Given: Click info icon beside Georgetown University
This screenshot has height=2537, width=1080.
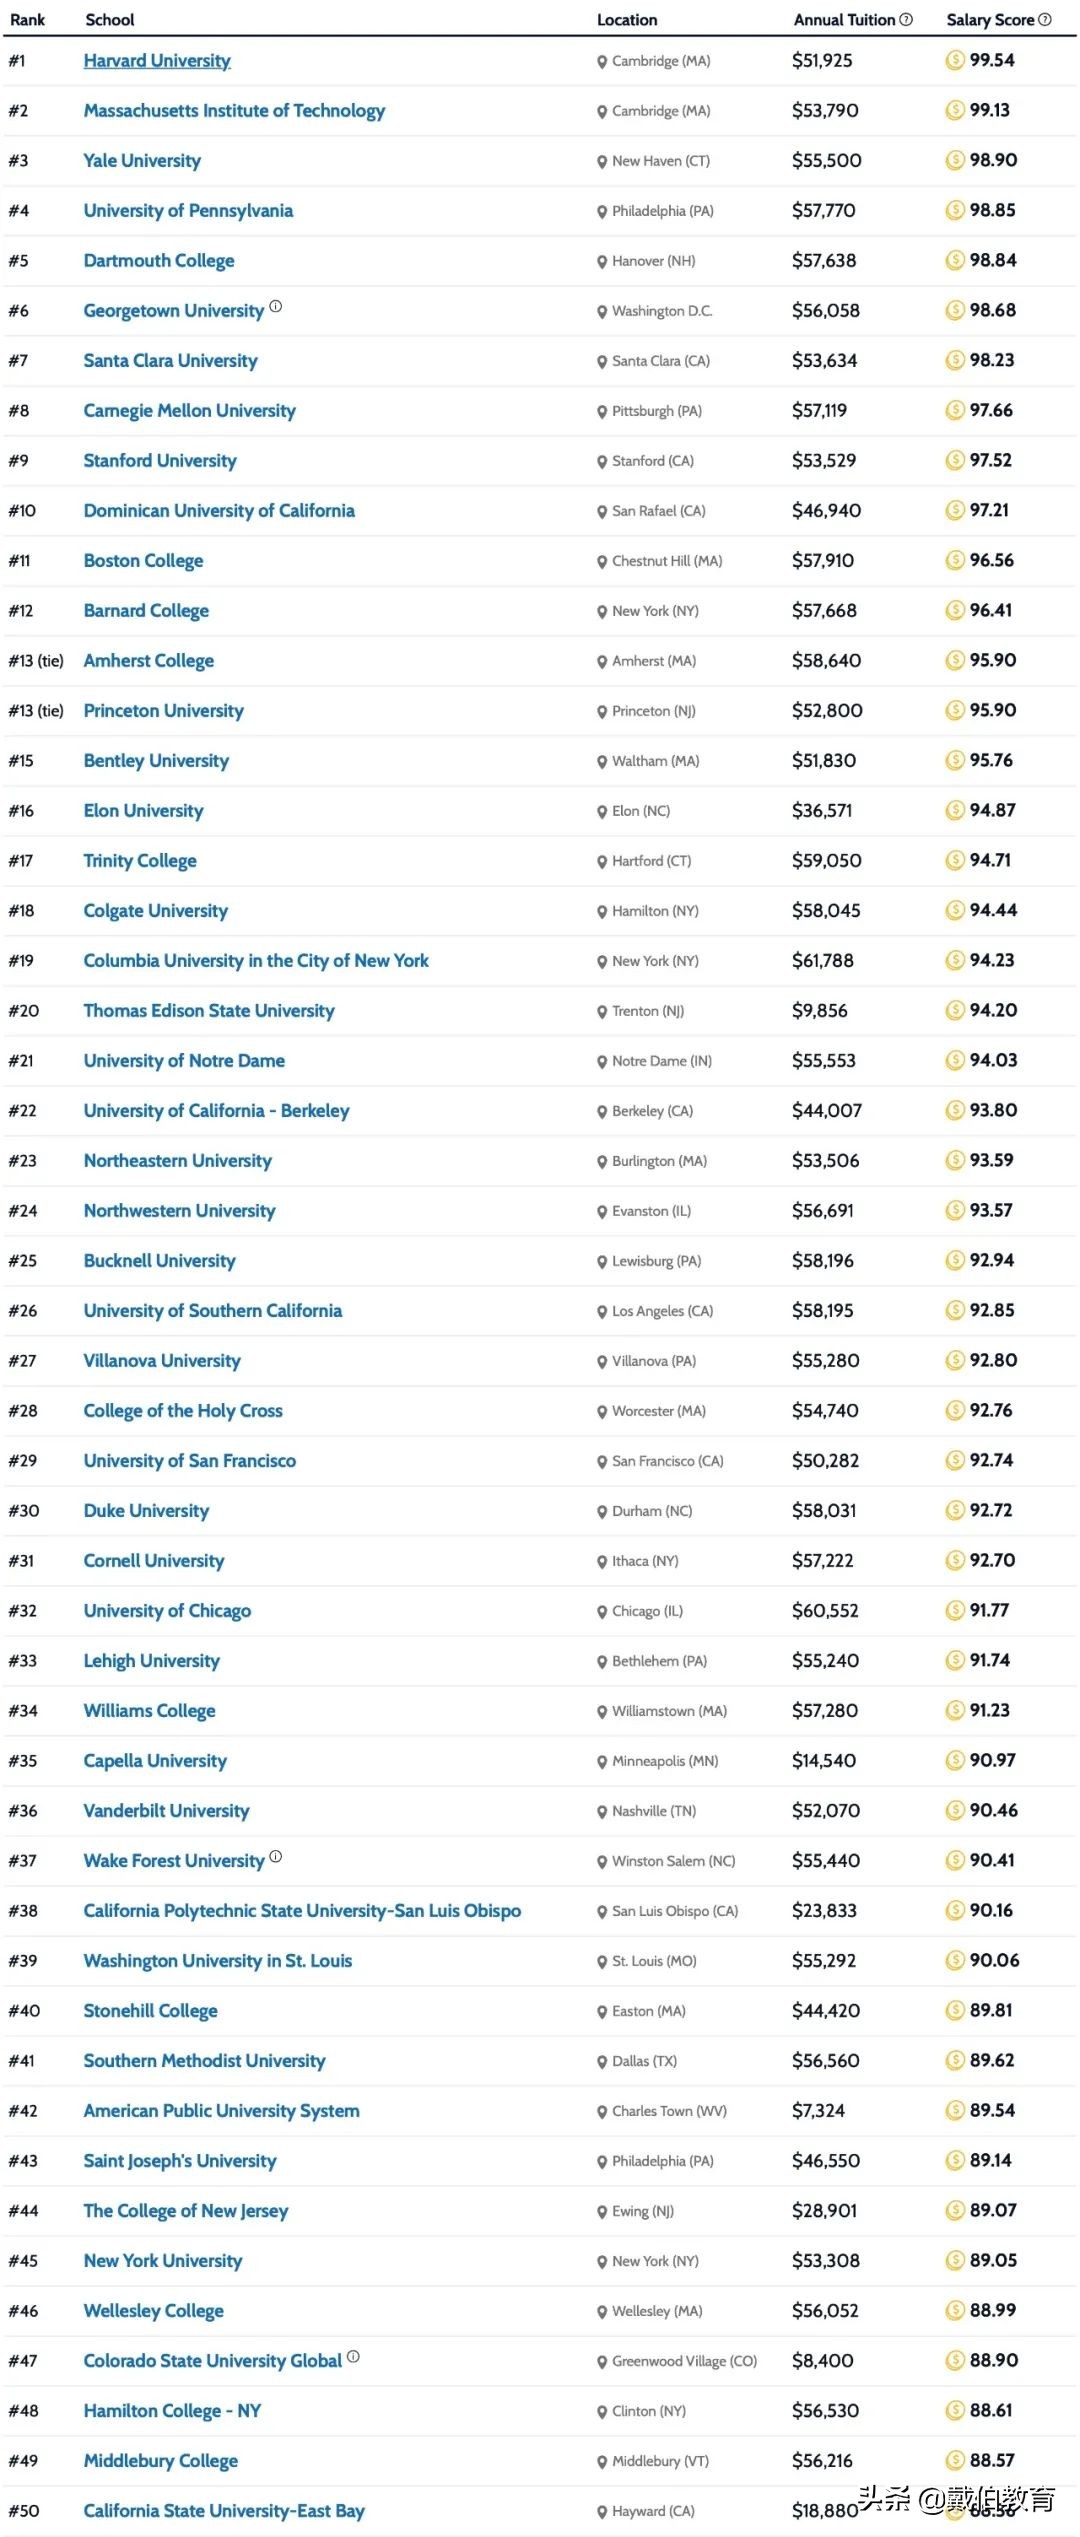Looking at the screenshot, I should tap(276, 307).
